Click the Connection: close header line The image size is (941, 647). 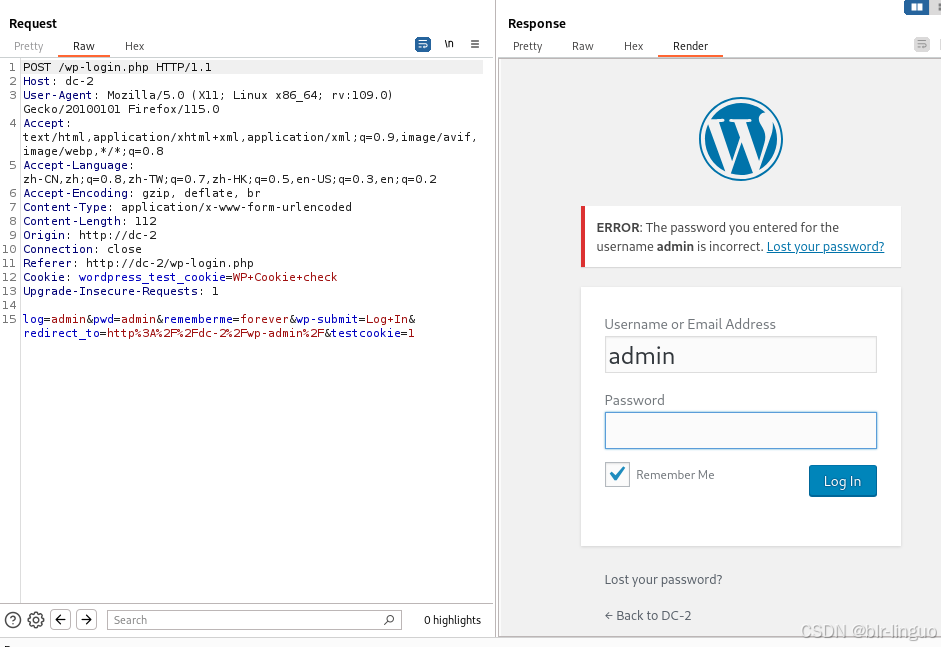click(82, 249)
